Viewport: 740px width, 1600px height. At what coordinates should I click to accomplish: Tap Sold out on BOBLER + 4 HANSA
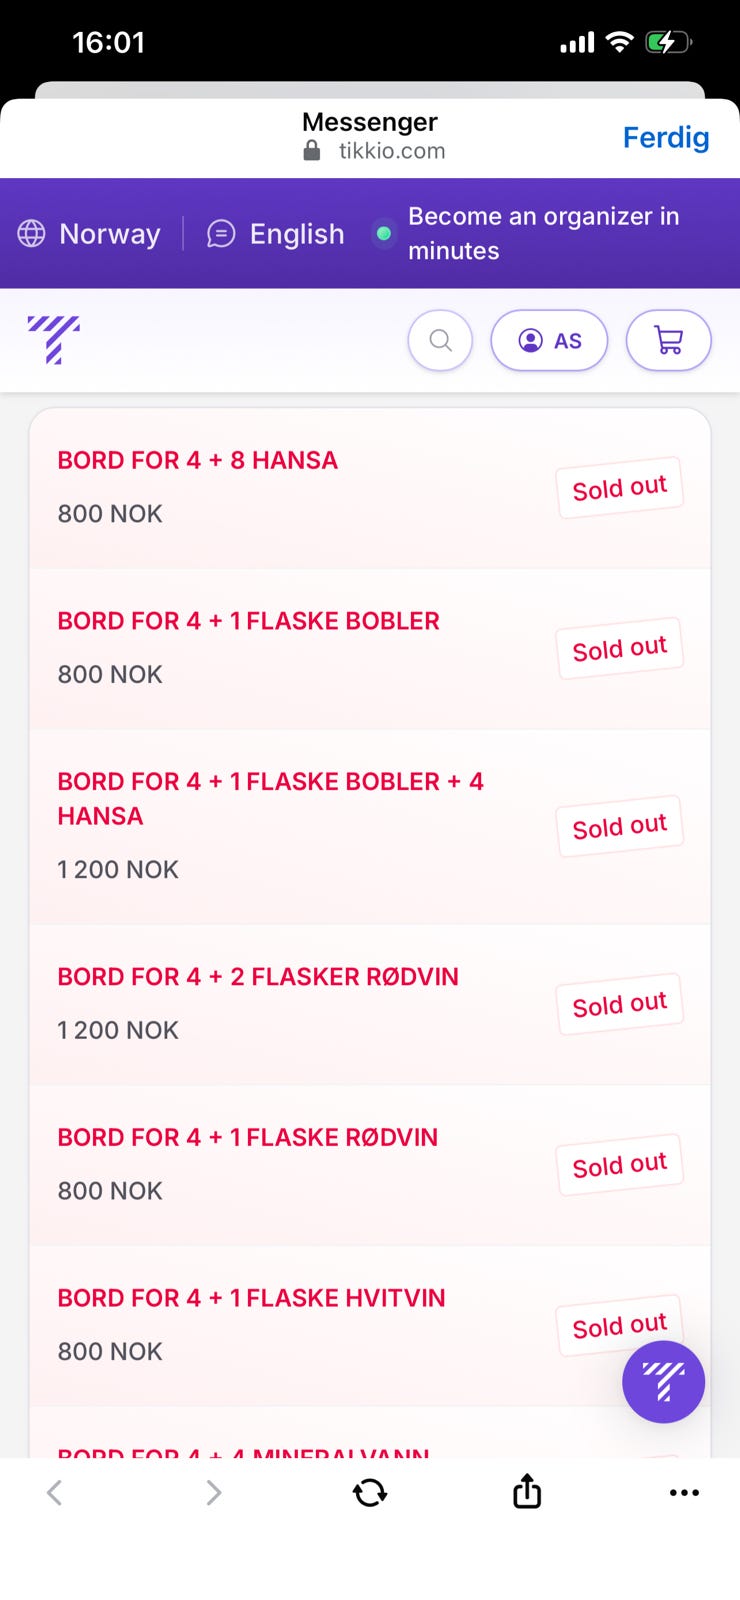[619, 826]
